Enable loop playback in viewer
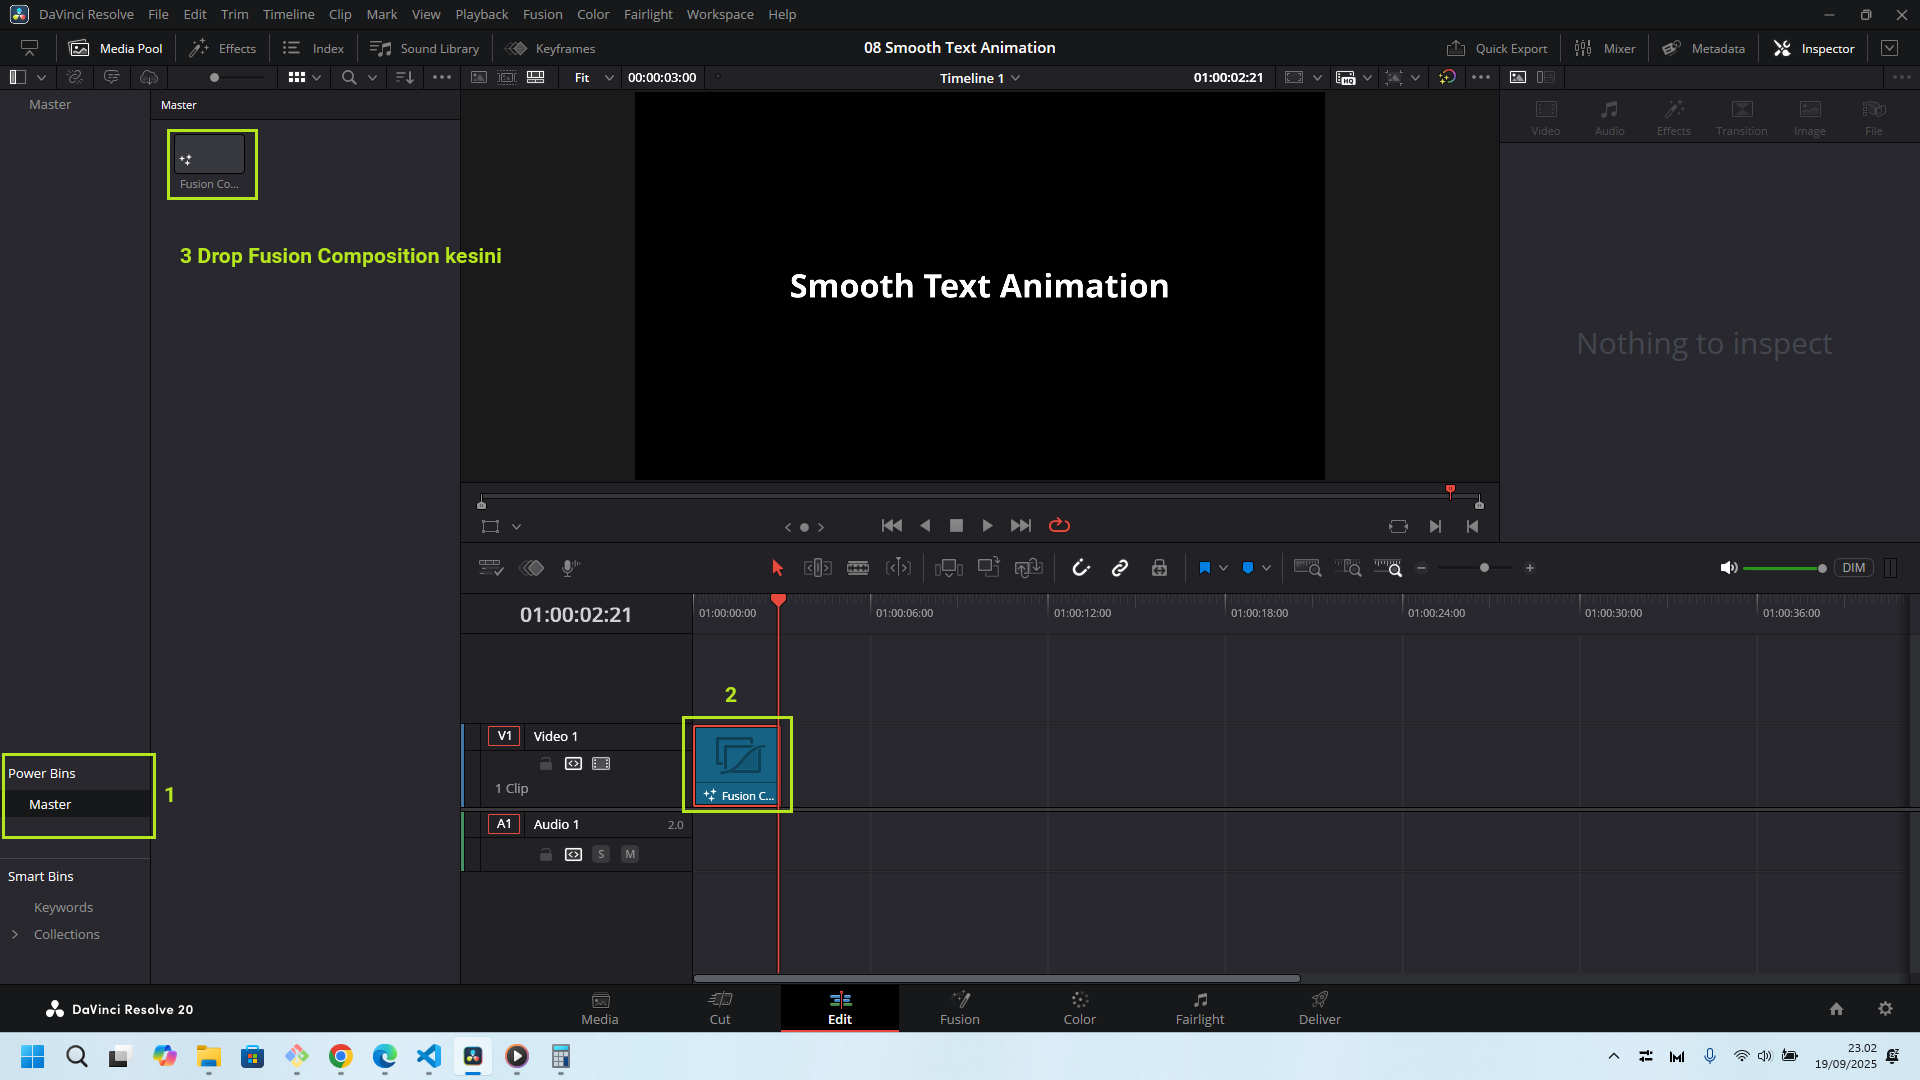 1059,525
